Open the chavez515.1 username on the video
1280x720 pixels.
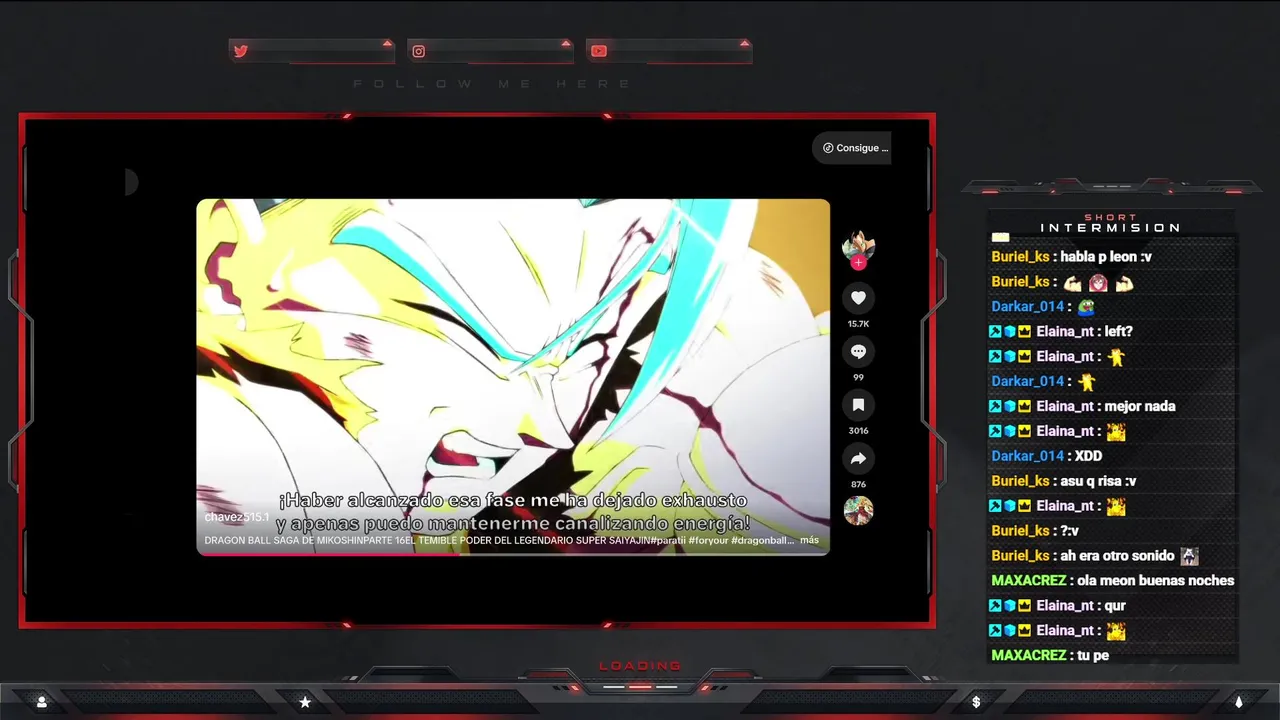(237, 517)
